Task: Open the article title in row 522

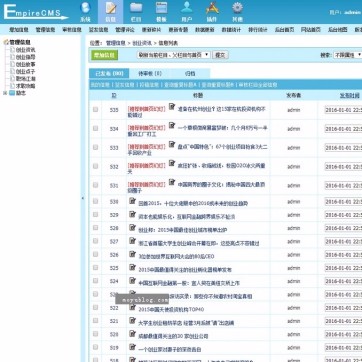Action: click(171, 310)
